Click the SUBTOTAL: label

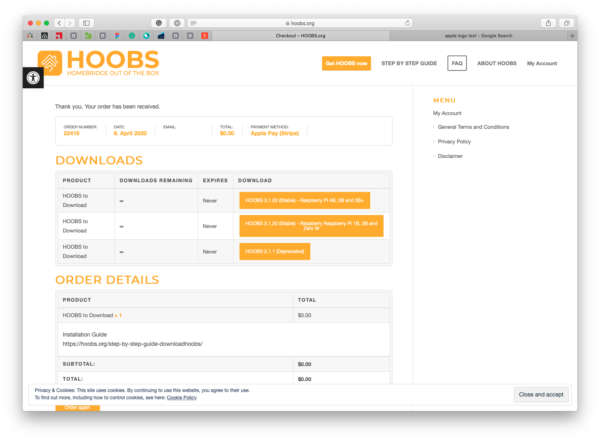tap(79, 364)
